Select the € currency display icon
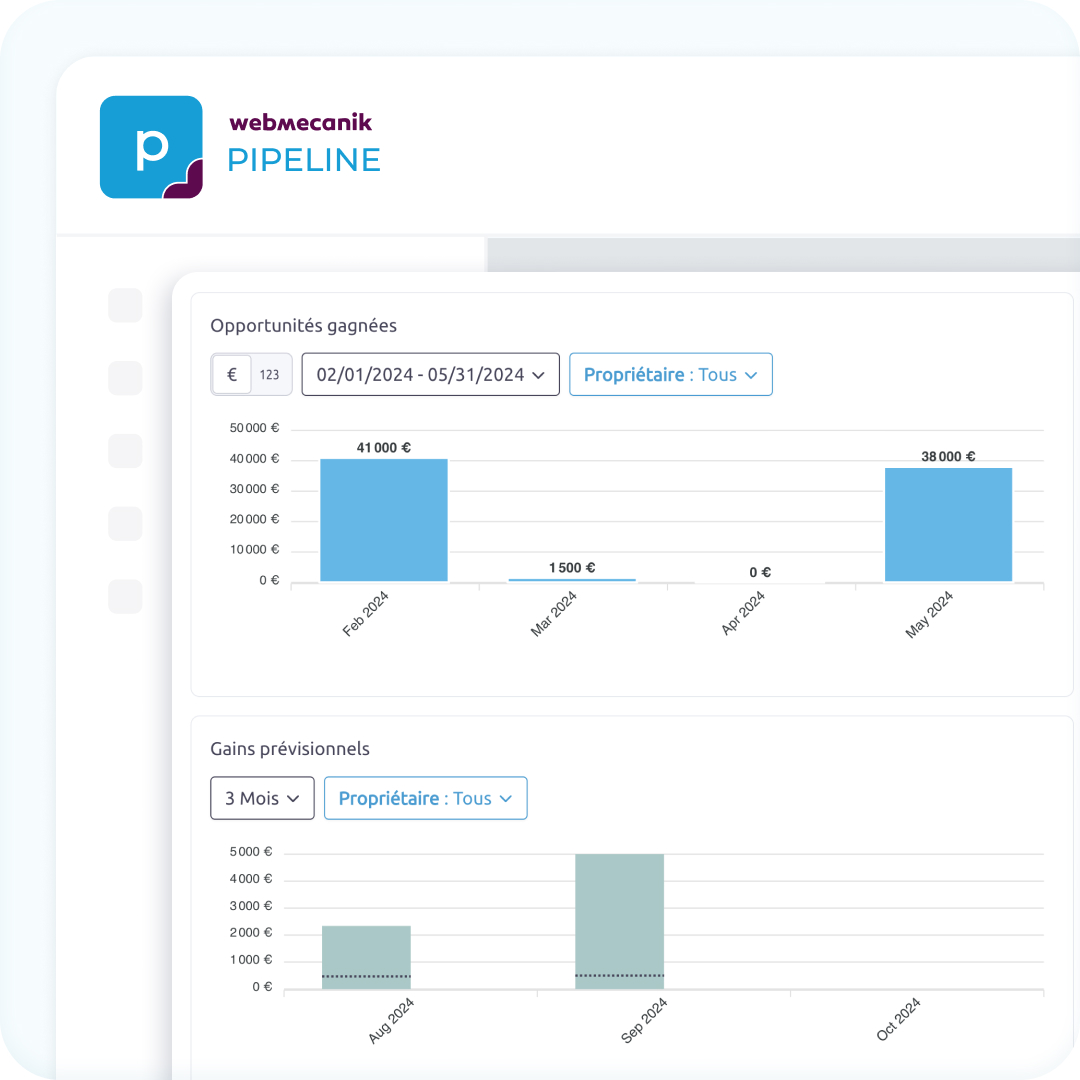 click(x=231, y=374)
